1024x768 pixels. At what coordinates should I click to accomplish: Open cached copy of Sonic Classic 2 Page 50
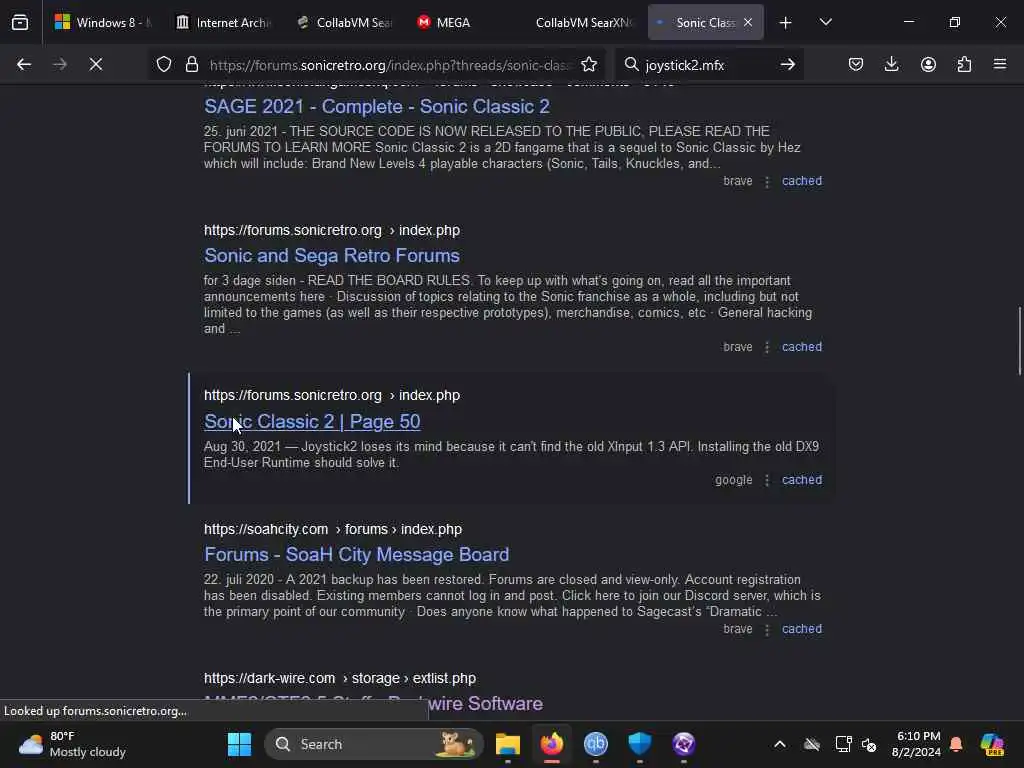(x=802, y=479)
